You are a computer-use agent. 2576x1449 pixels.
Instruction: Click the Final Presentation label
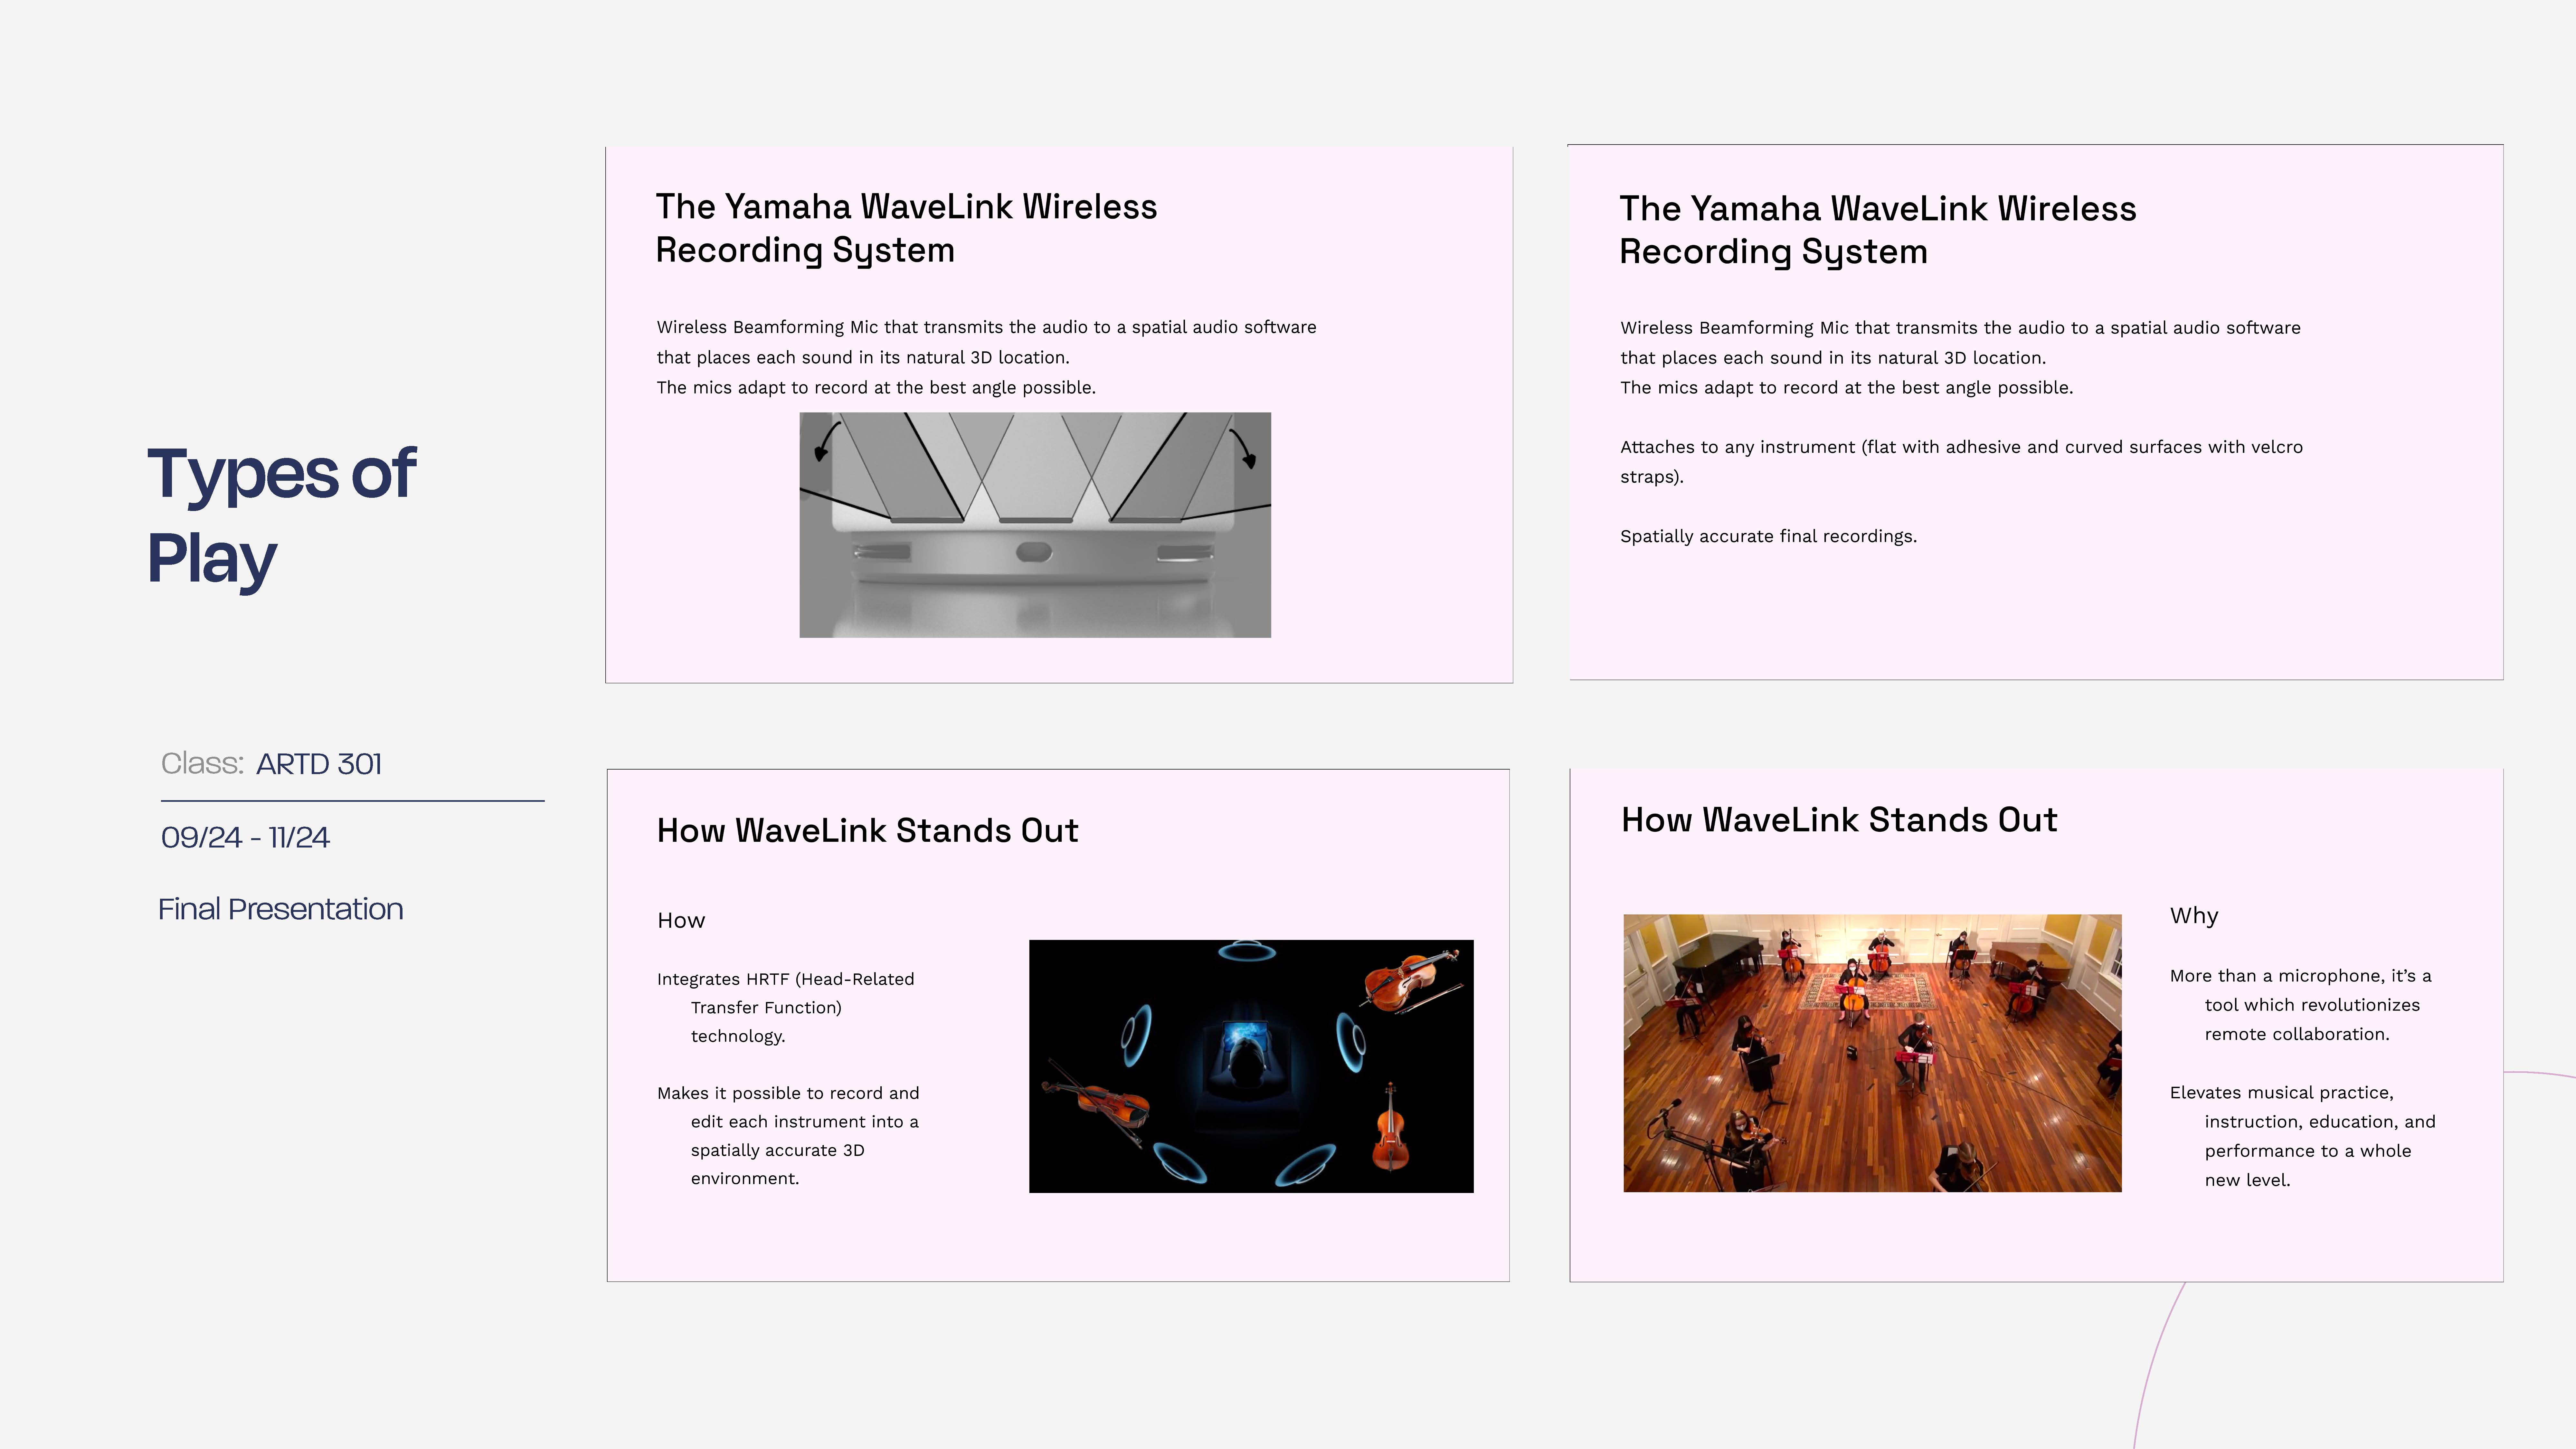[281, 909]
